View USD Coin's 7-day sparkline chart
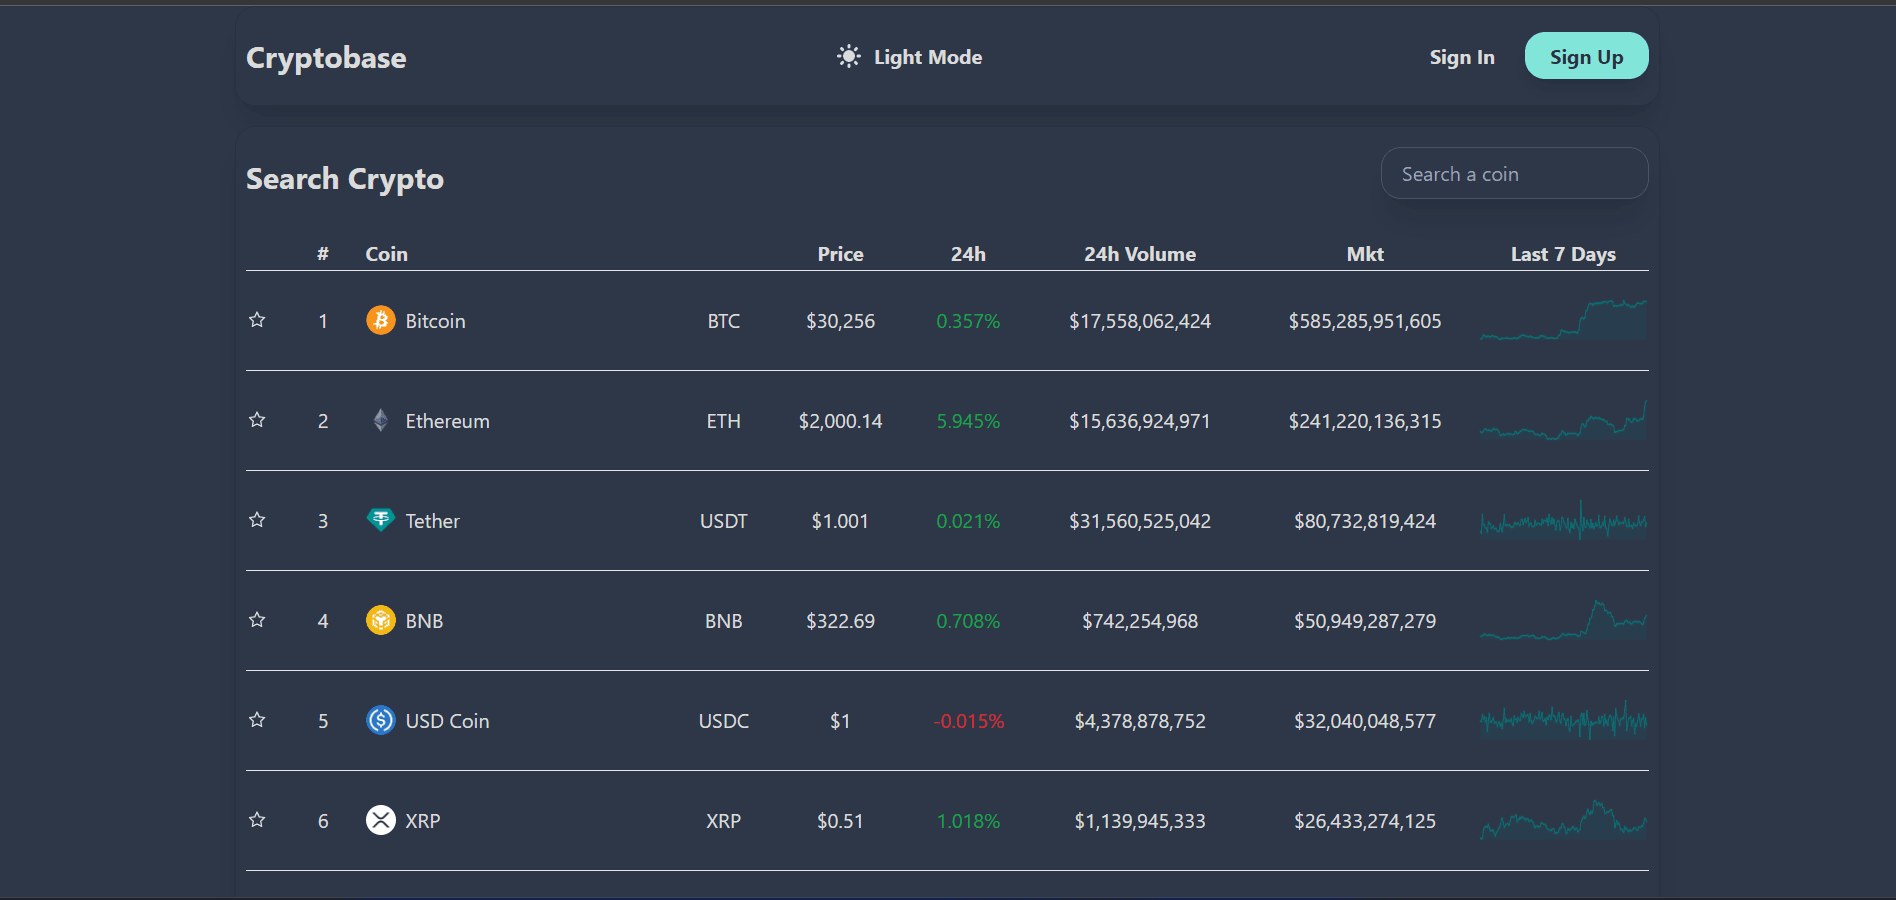 1563,720
